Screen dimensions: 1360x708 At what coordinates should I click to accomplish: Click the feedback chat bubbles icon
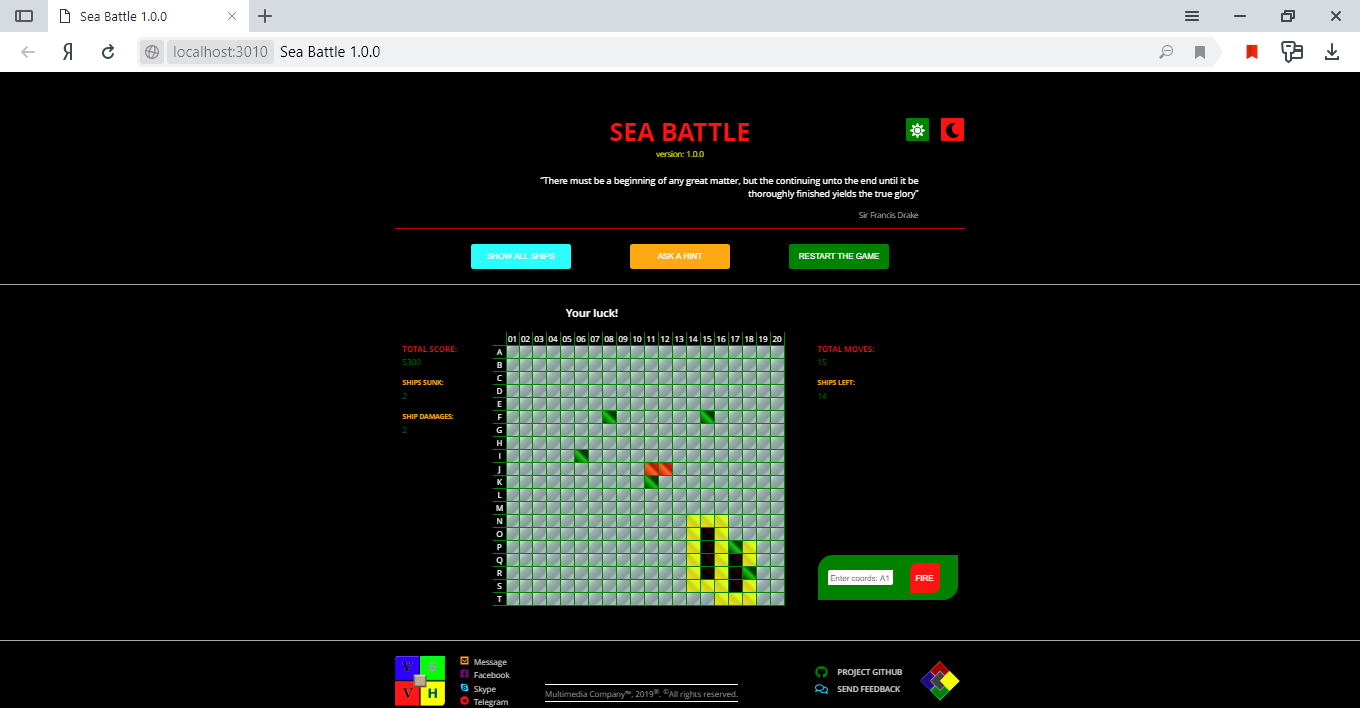coord(822,689)
